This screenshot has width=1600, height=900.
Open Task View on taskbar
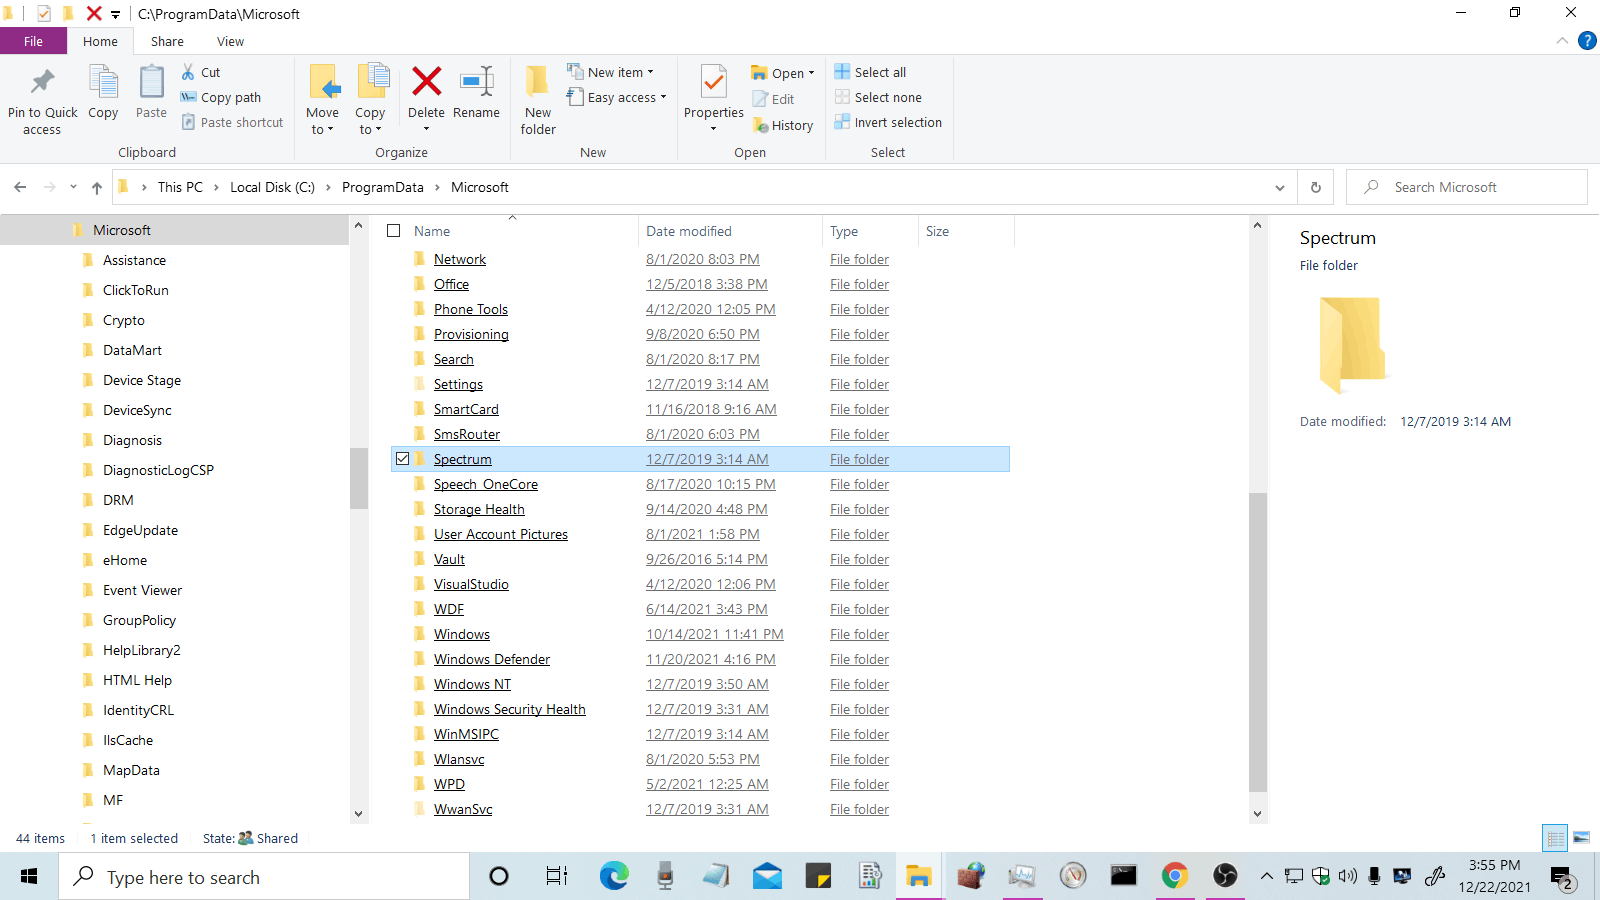pos(556,877)
